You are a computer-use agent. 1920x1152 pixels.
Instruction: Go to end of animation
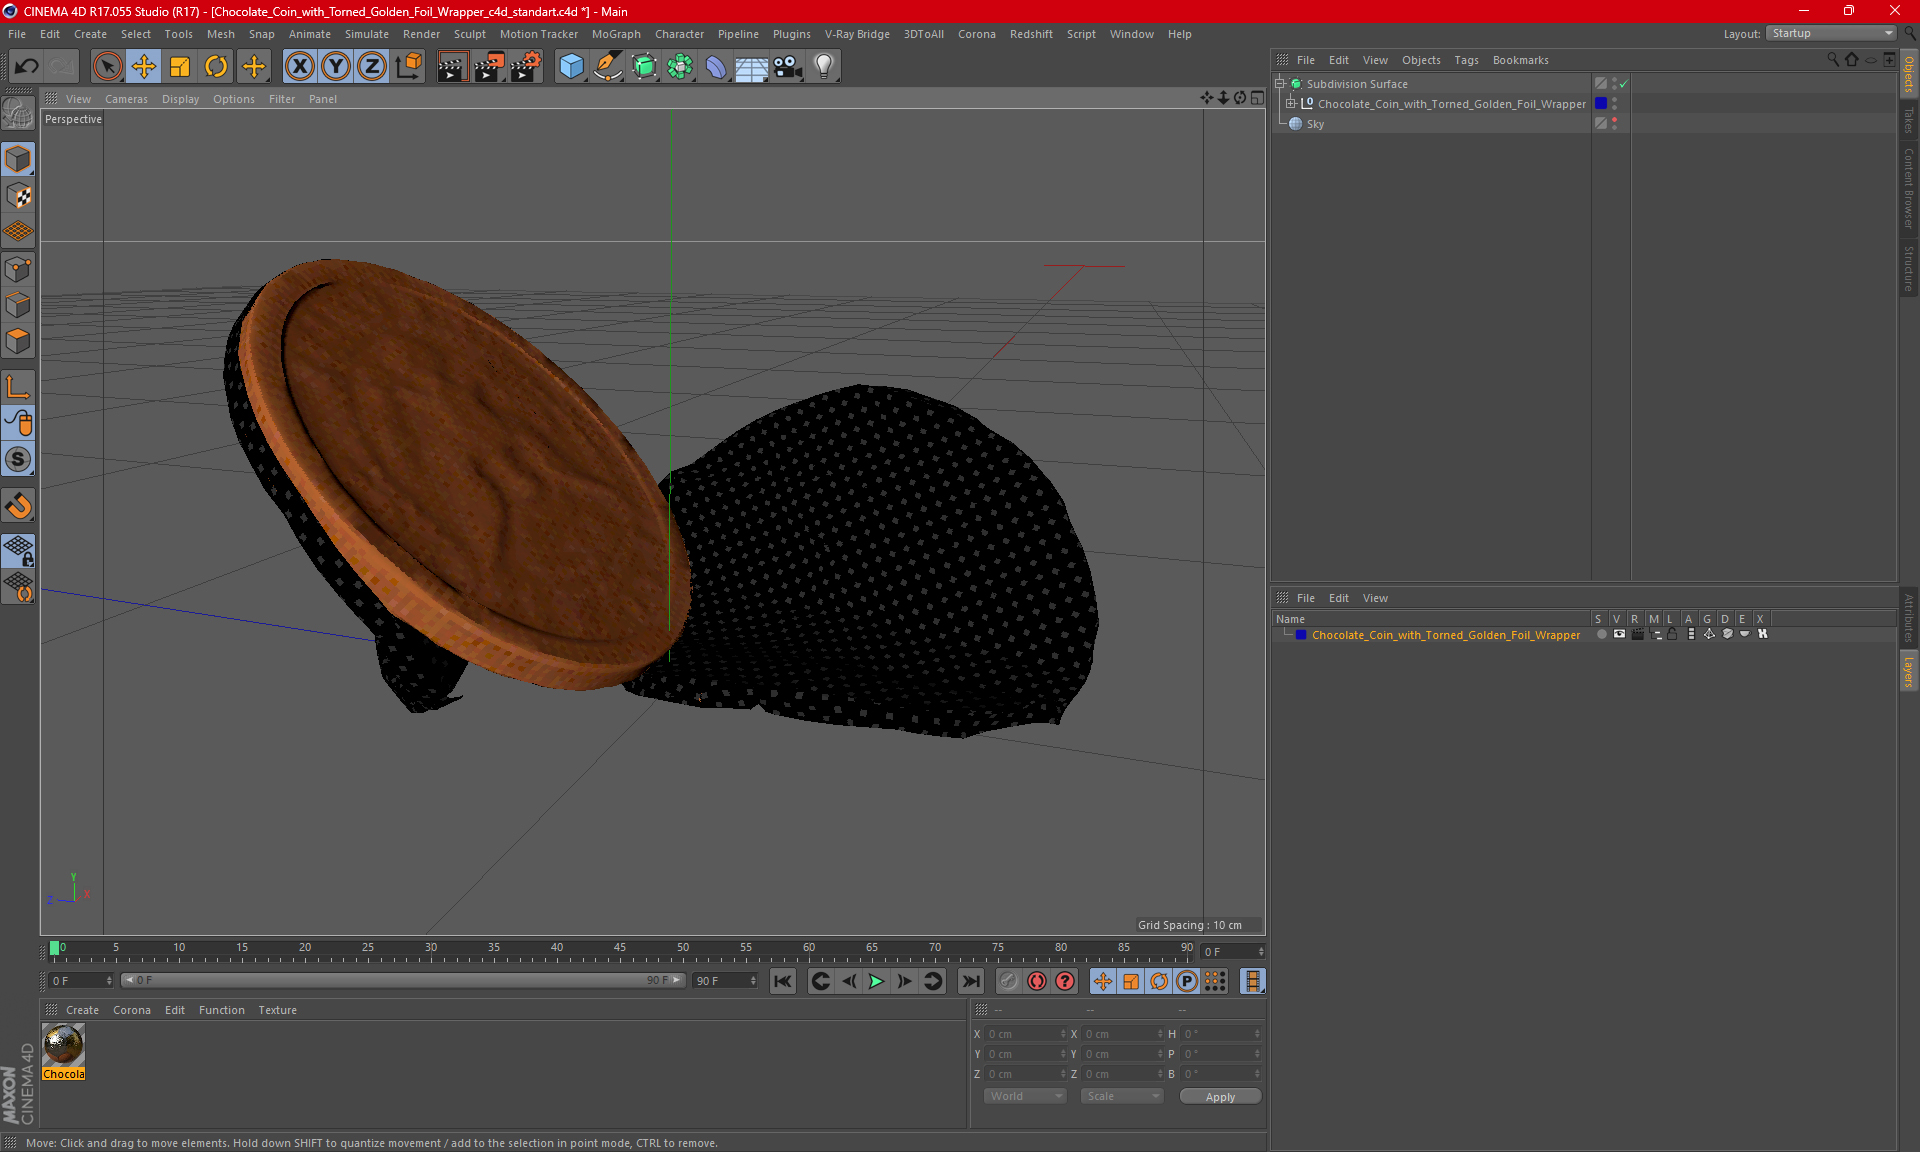[x=970, y=981]
